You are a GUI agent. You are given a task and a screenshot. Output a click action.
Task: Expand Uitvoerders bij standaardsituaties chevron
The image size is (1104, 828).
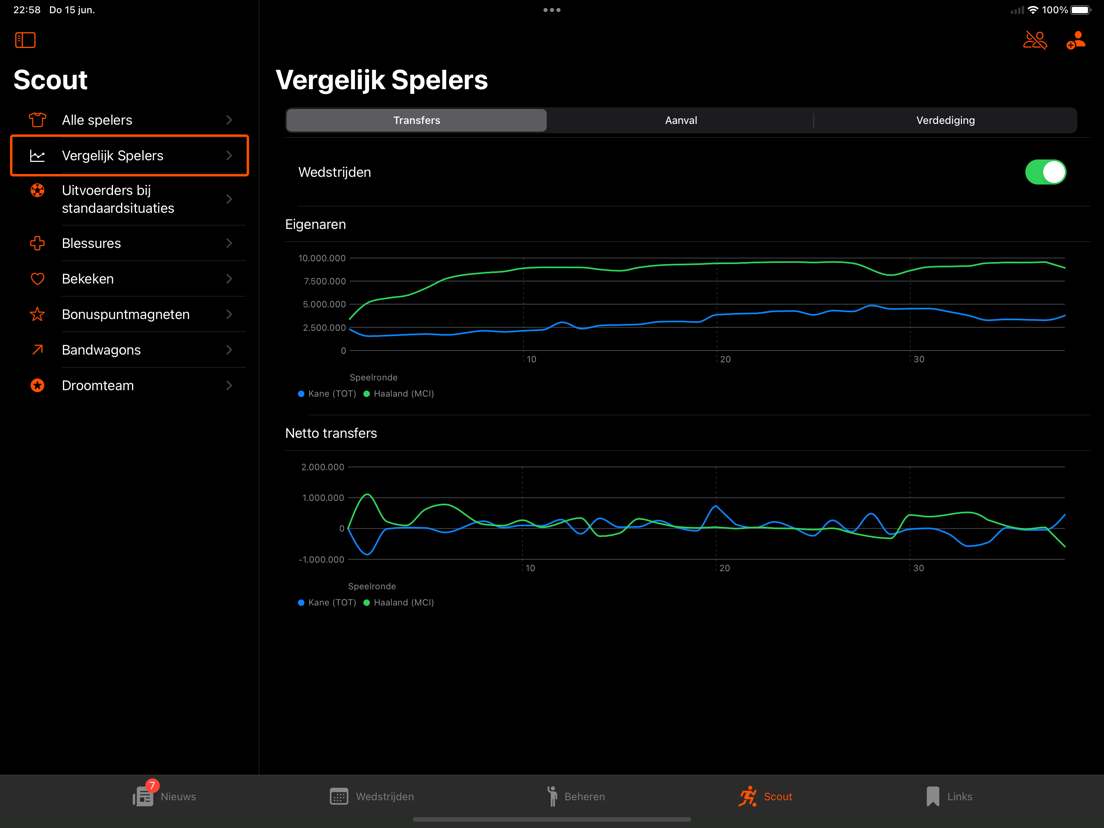229,199
